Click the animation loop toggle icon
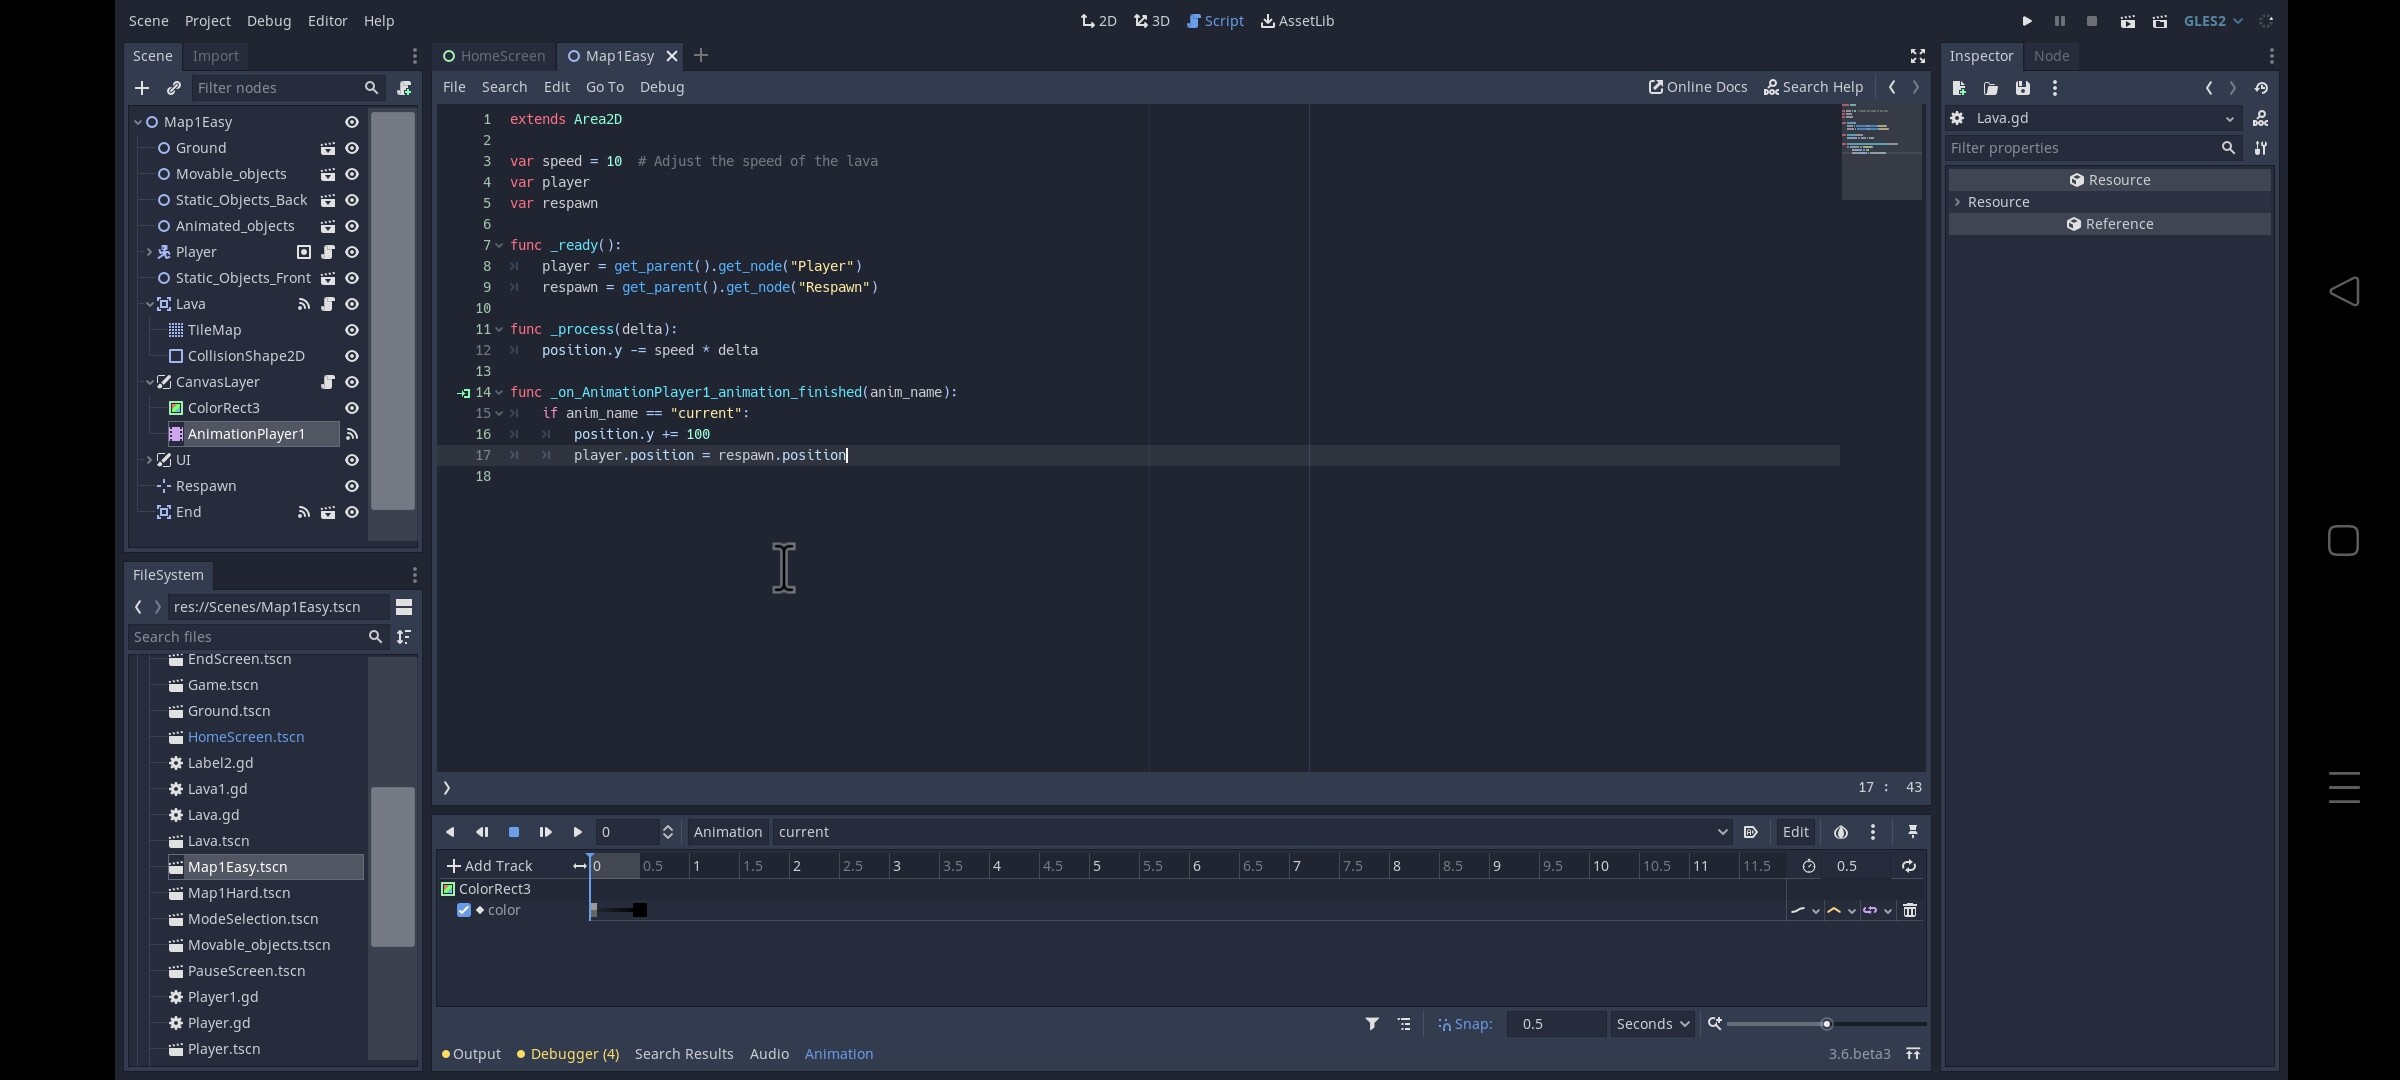Image resolution: width=2400 pixels, height=1080 pixels. tap(1908, 866)
